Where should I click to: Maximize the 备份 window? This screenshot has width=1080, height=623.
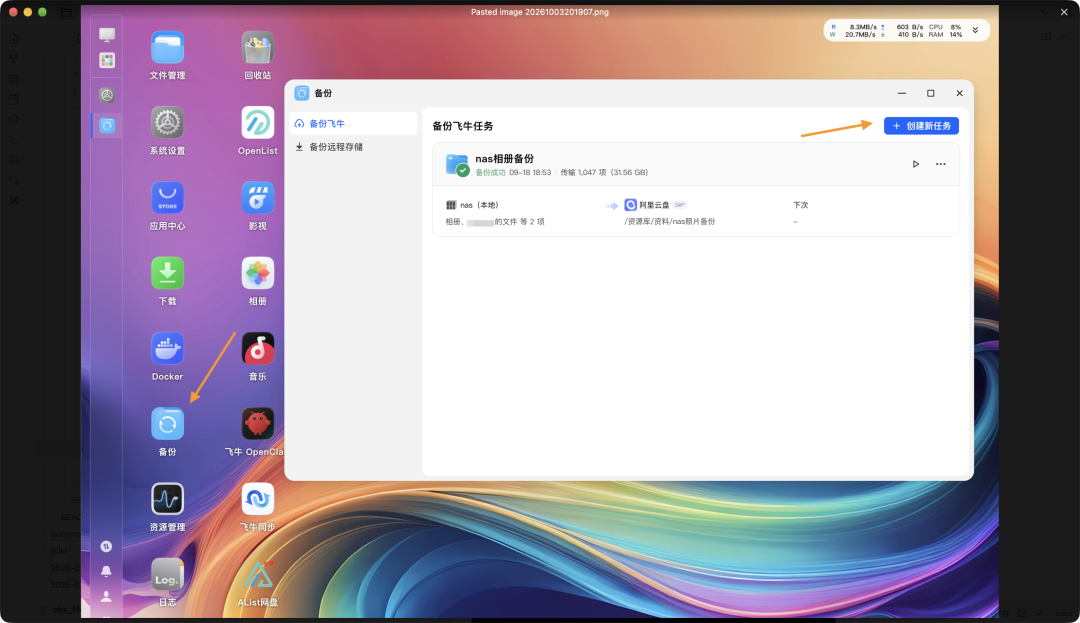pyautogui.click(x=931, y=94)
